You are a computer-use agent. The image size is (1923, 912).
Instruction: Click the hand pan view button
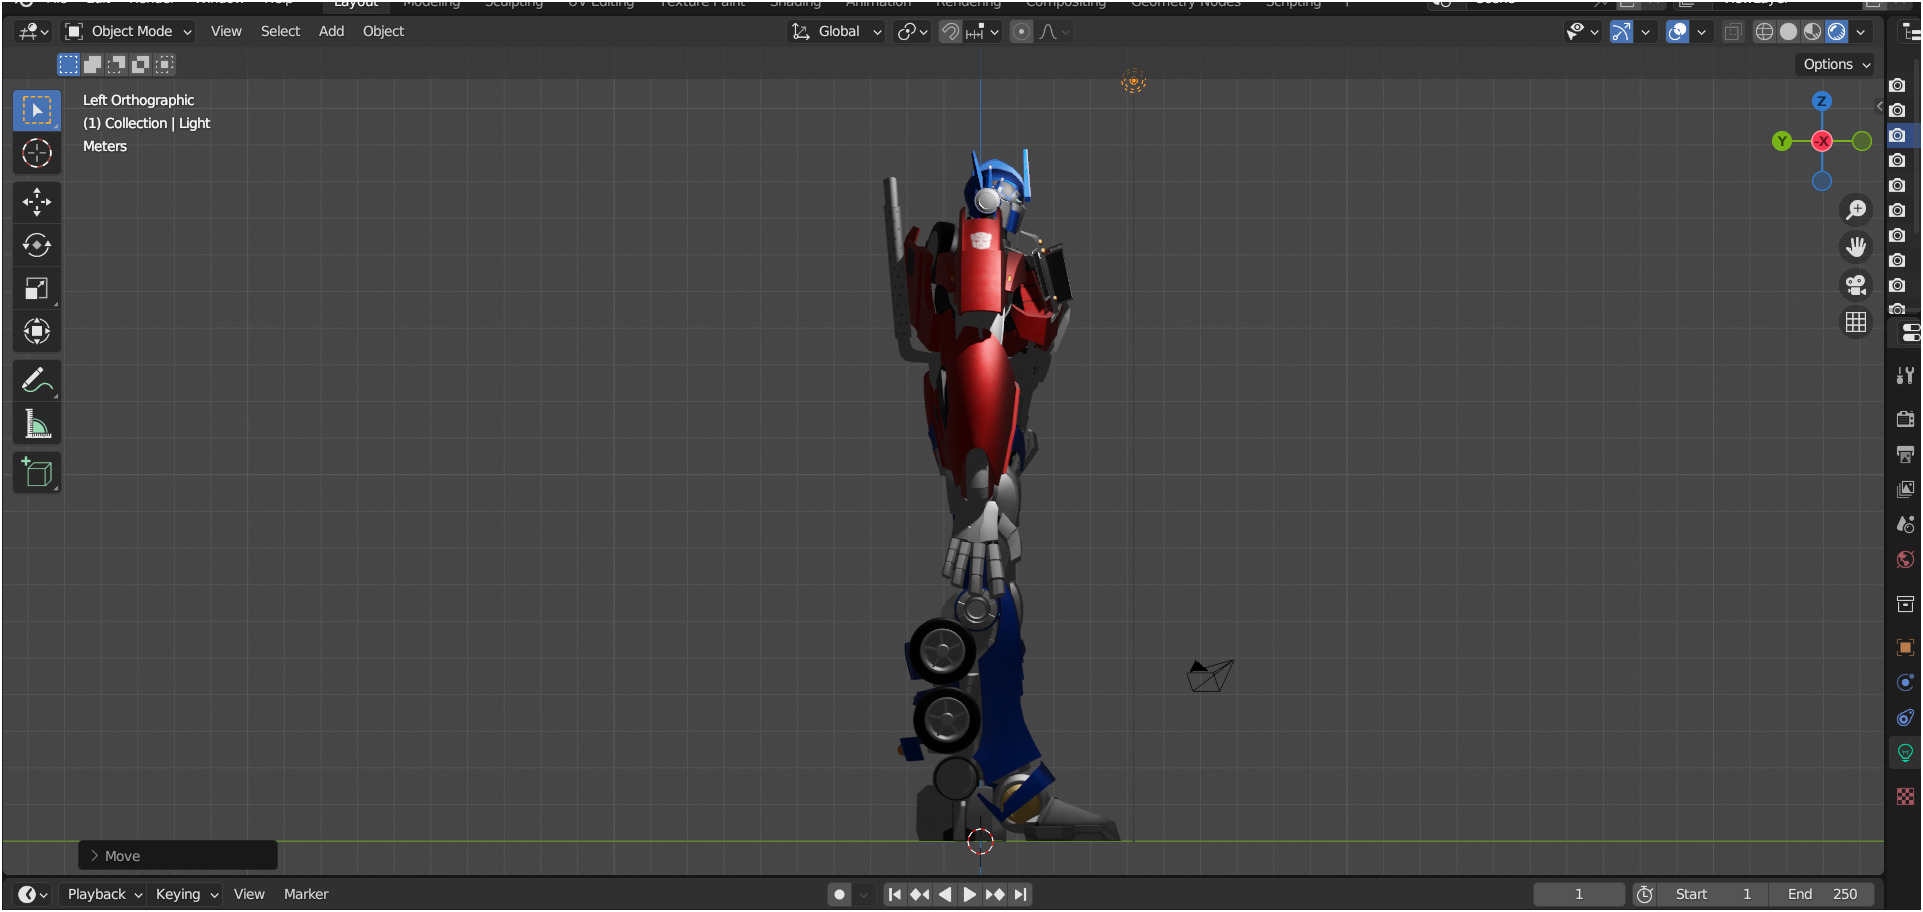1856,247
